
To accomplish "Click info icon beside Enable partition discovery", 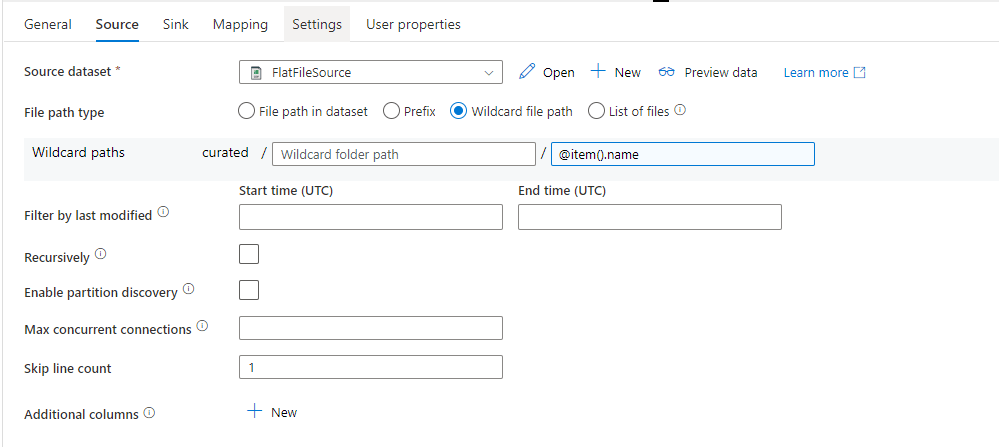I will pos(188,291).
